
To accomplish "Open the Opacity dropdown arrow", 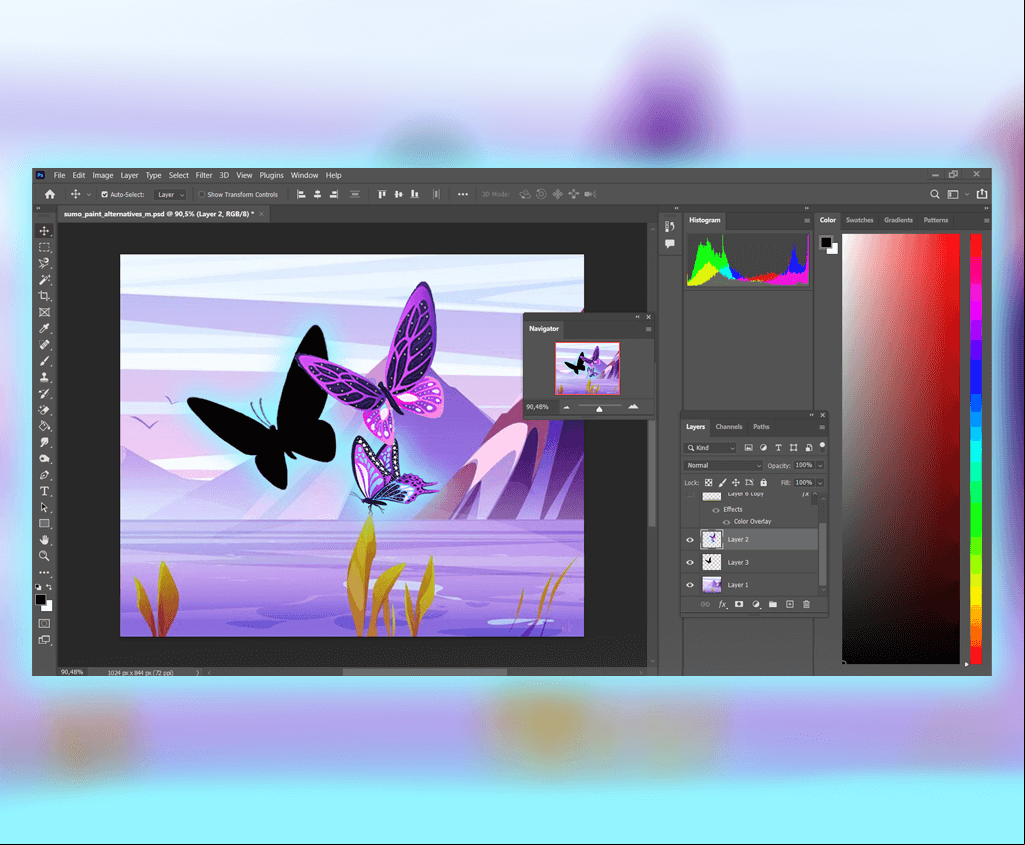I will pos(820,465).
